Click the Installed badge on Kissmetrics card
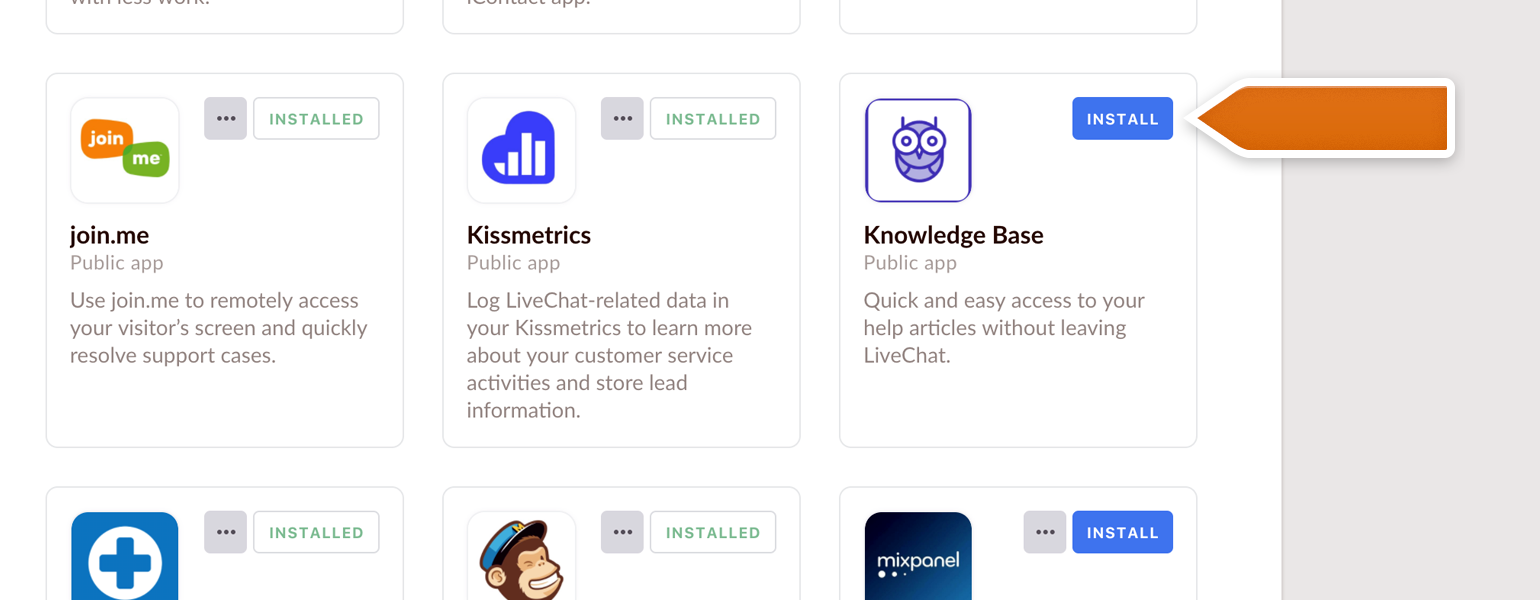 [x=713, y=119]
